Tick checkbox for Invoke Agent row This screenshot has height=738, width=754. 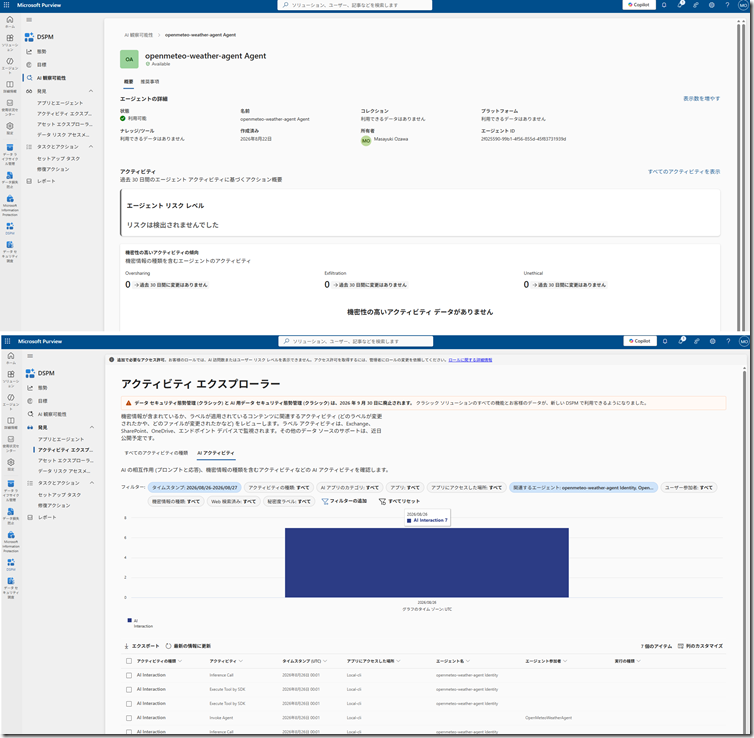(129, 718)
